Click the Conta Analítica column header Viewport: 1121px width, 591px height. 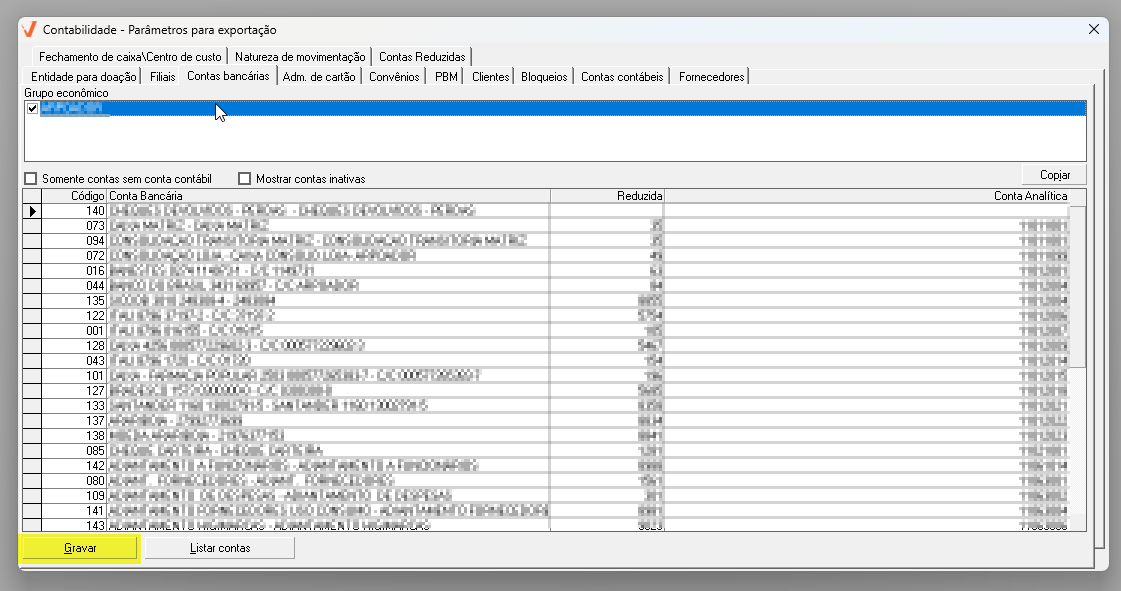coord(867,196)
